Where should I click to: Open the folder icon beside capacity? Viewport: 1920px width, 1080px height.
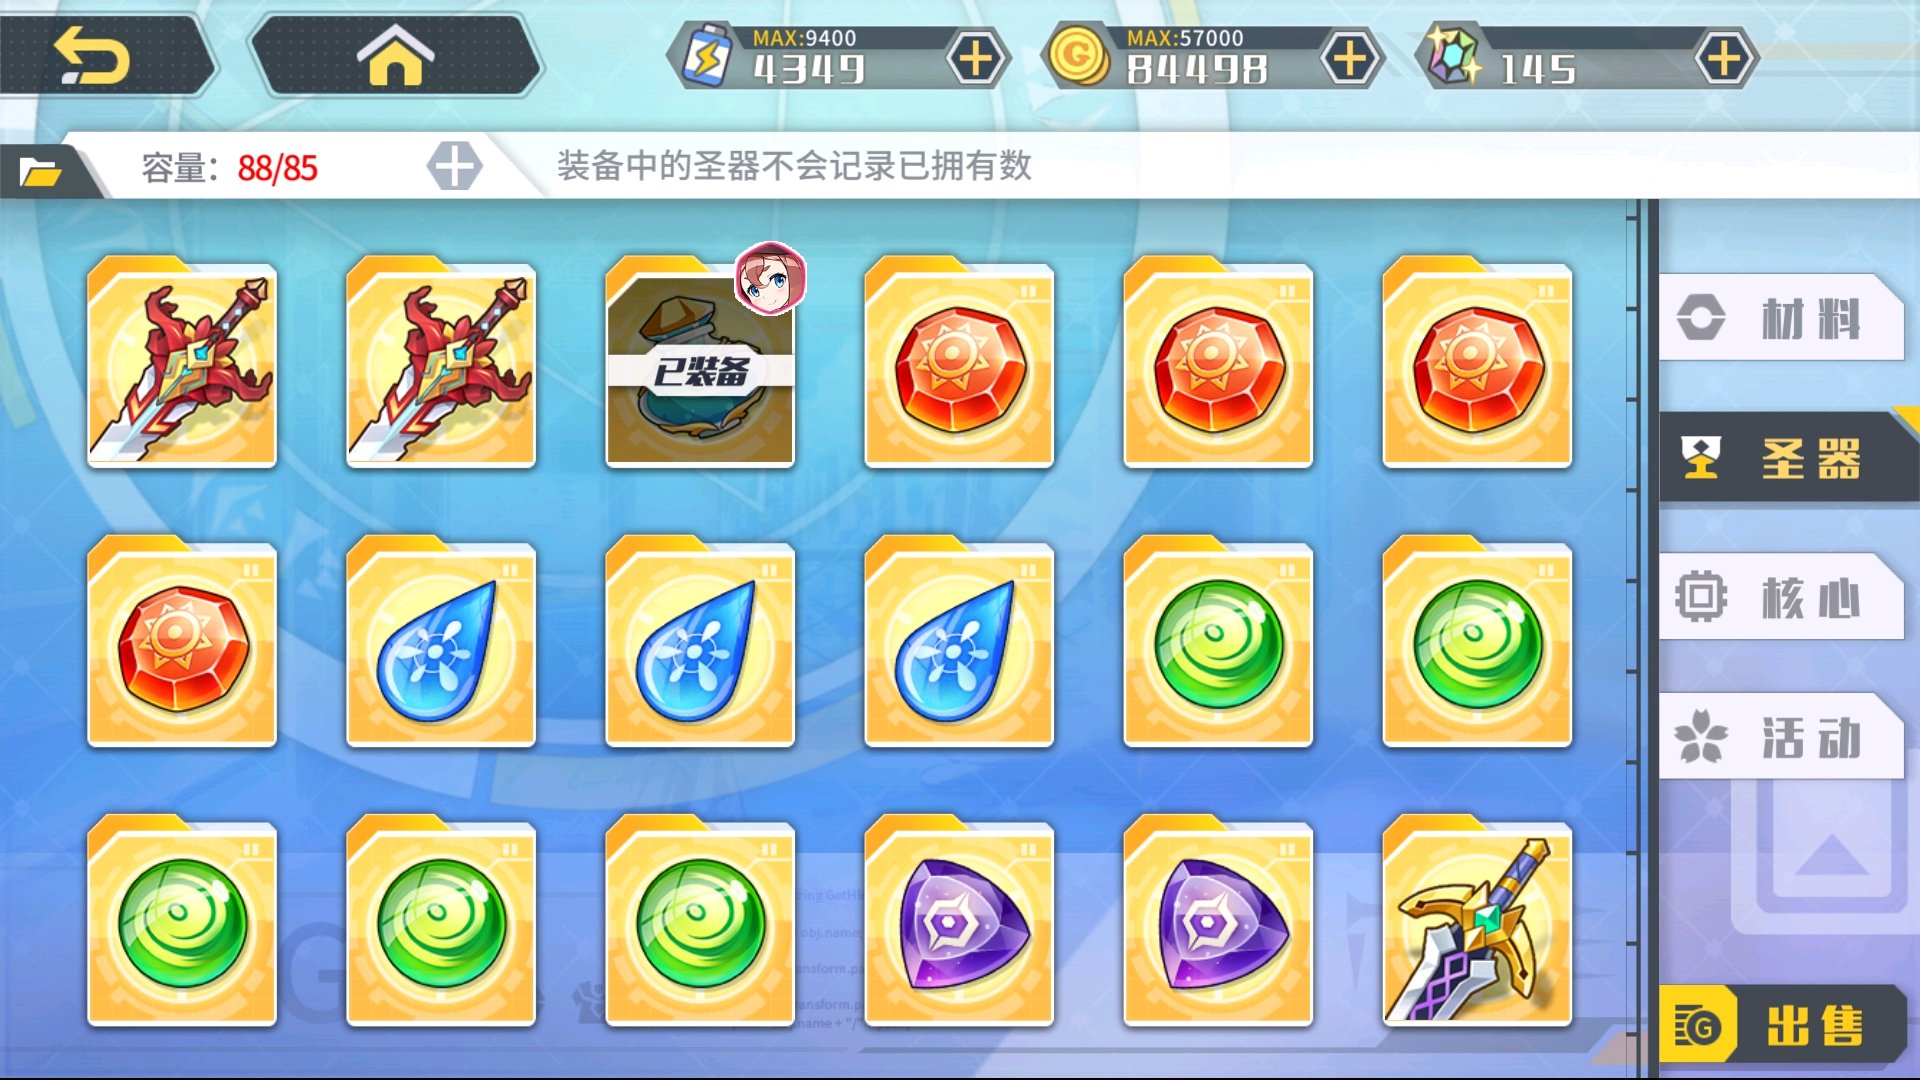[40, 171]
